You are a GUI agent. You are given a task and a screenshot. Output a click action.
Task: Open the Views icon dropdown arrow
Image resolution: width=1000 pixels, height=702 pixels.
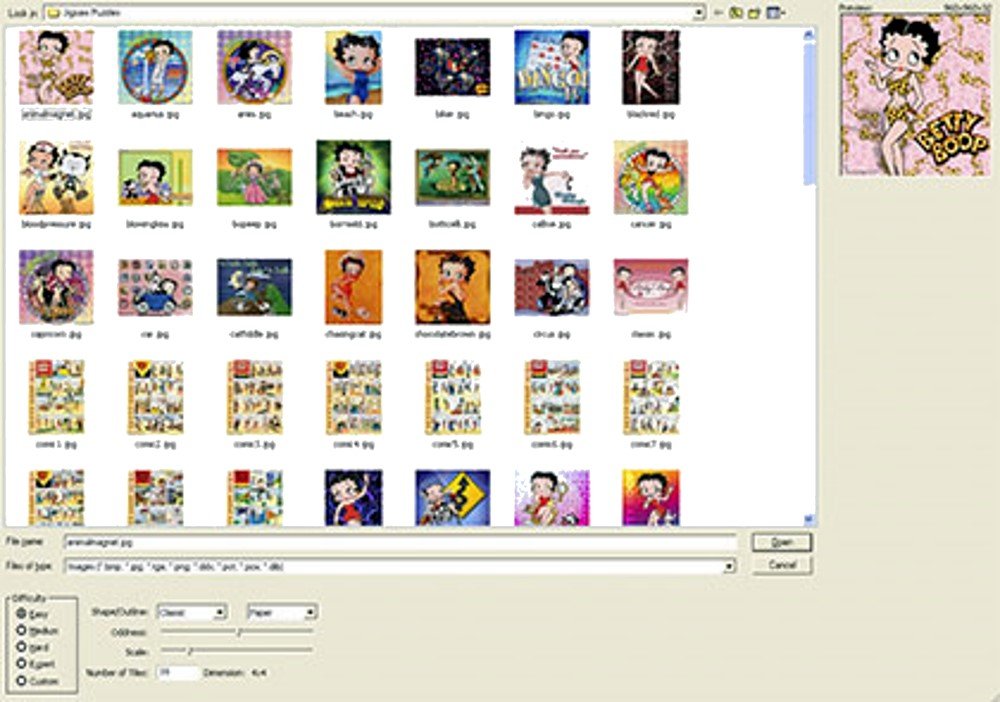pos(785,13)
